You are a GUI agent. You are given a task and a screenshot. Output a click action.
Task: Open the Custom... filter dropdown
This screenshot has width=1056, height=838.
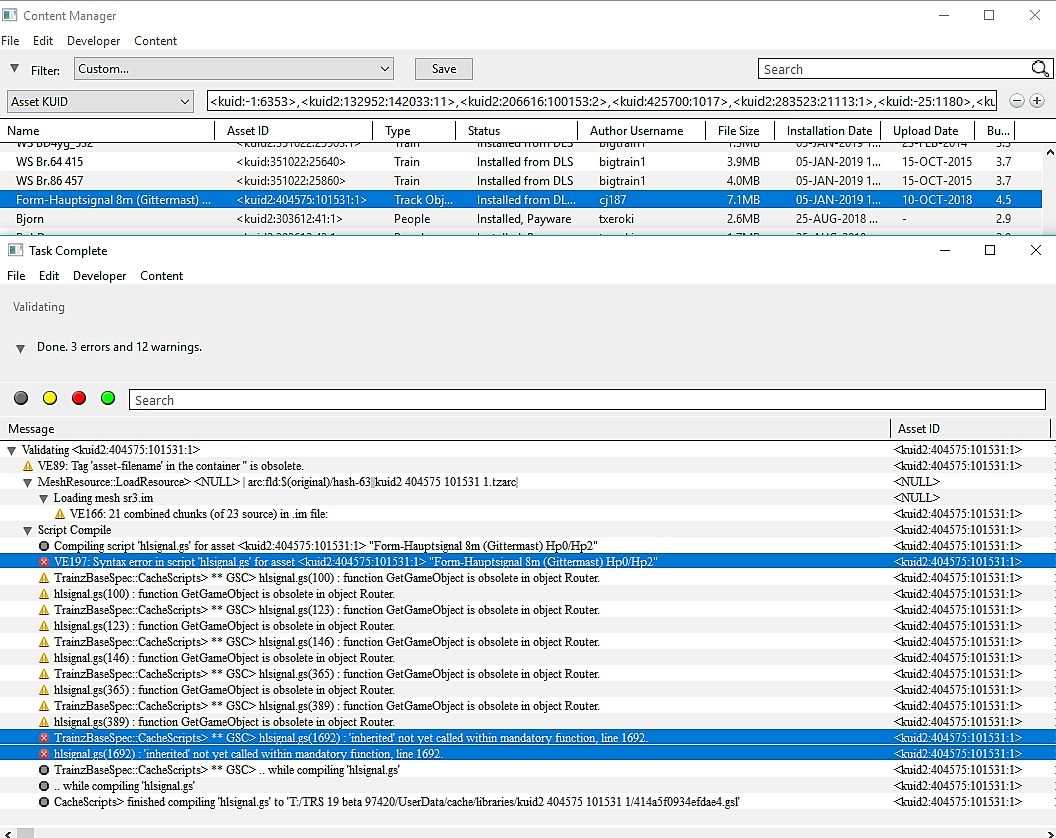tap(233, 69)
